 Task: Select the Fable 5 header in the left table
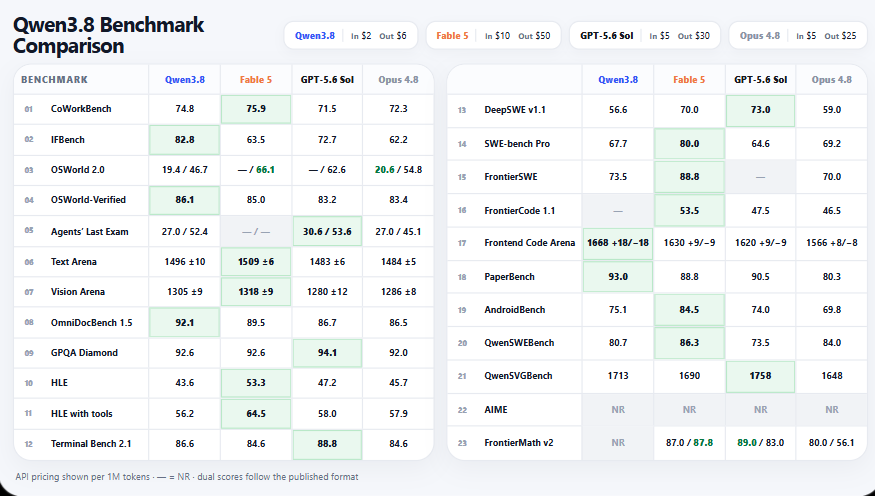click(256, 80)
